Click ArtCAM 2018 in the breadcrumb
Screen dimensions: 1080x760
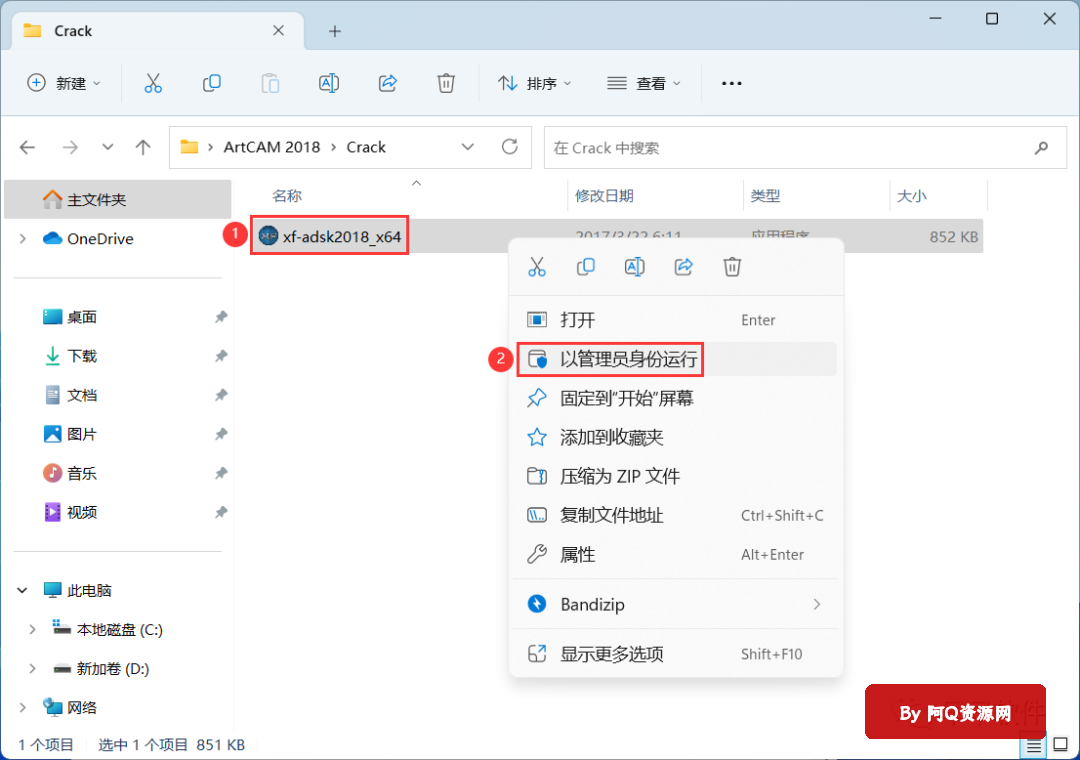(272, 147)
